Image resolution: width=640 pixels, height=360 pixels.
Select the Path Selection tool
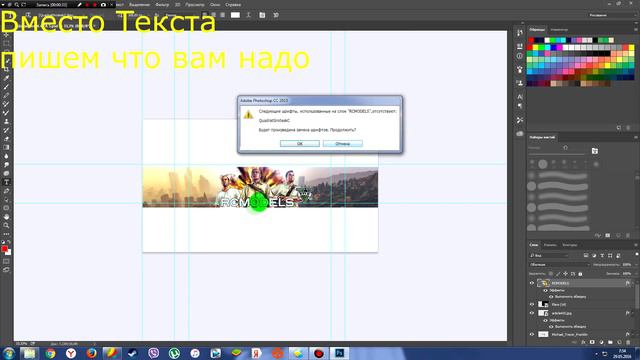click(x=6, y=200)
